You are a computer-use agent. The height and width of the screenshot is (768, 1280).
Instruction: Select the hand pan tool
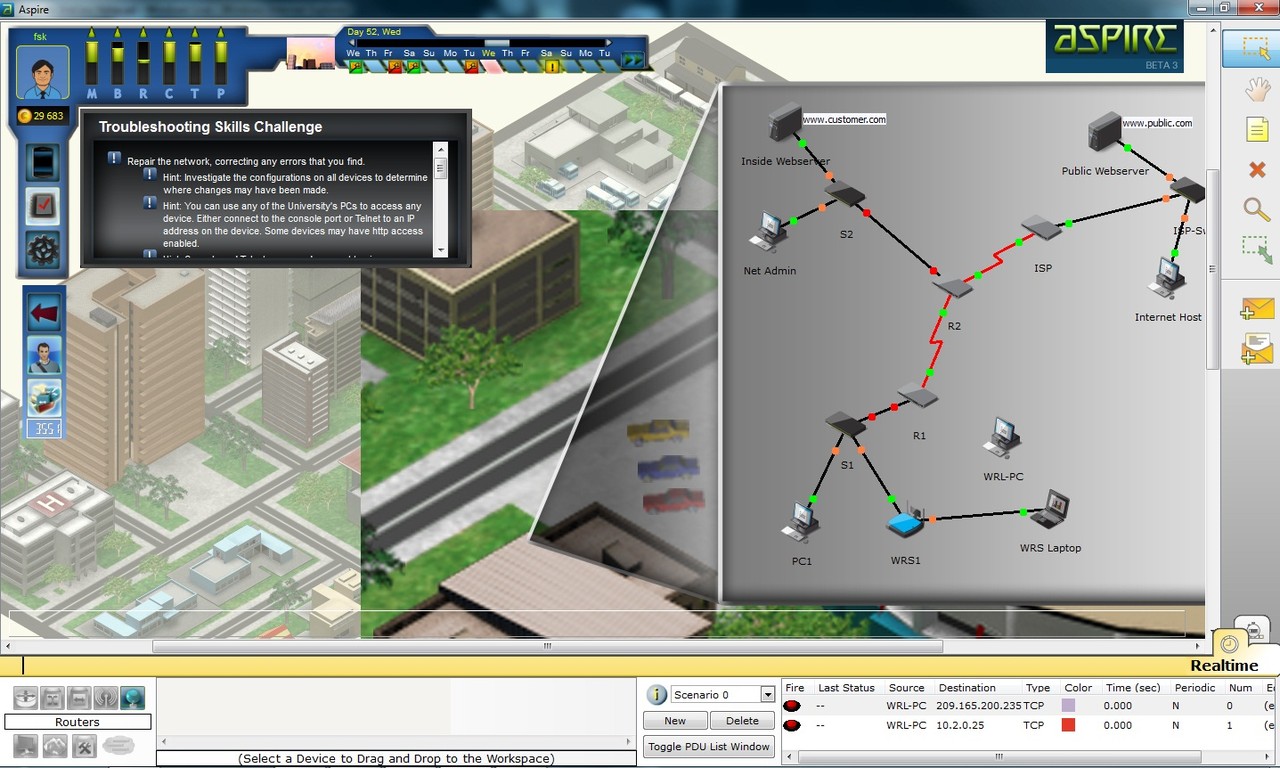tap(1256, 88)
